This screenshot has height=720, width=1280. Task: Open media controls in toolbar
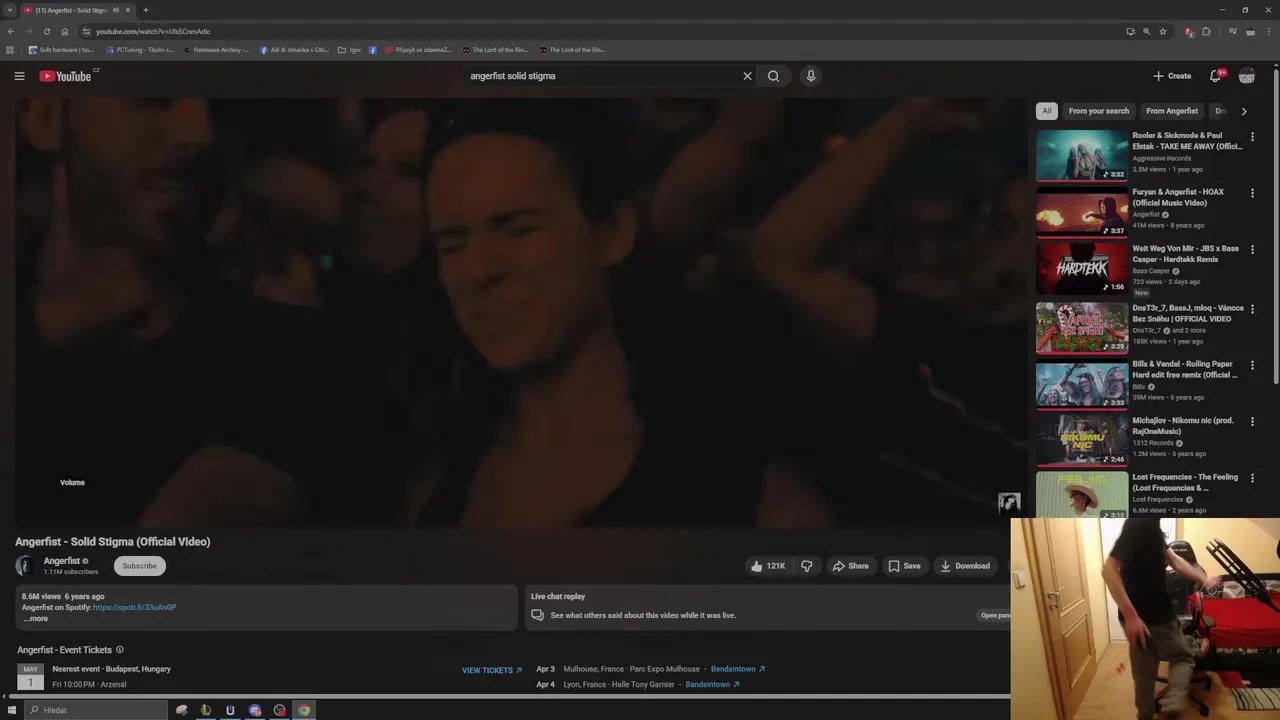point(1233,31)
